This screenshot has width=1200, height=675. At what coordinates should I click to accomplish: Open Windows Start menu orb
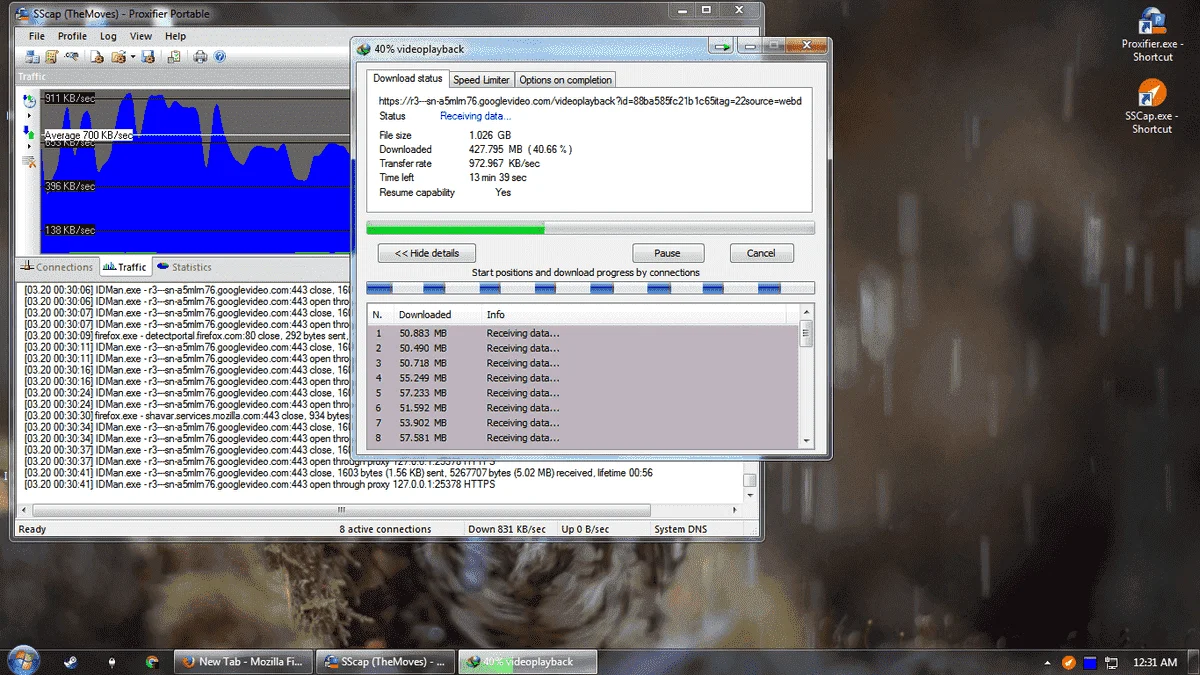(23, 661)
